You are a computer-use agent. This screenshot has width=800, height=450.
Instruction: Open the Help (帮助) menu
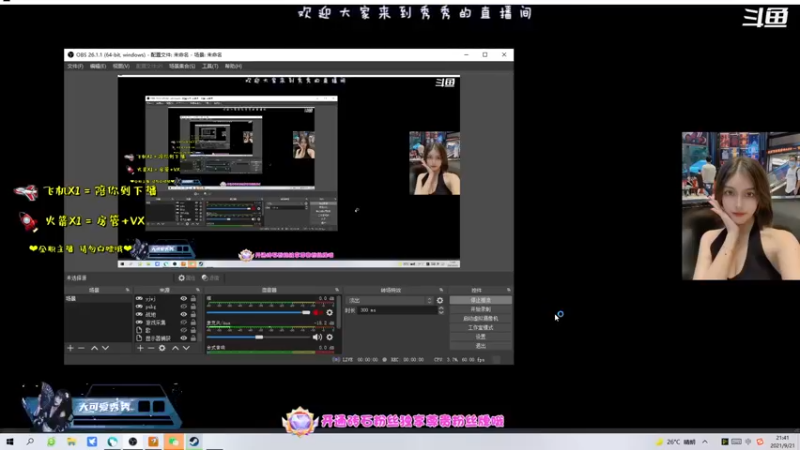[x=233, y=66]
